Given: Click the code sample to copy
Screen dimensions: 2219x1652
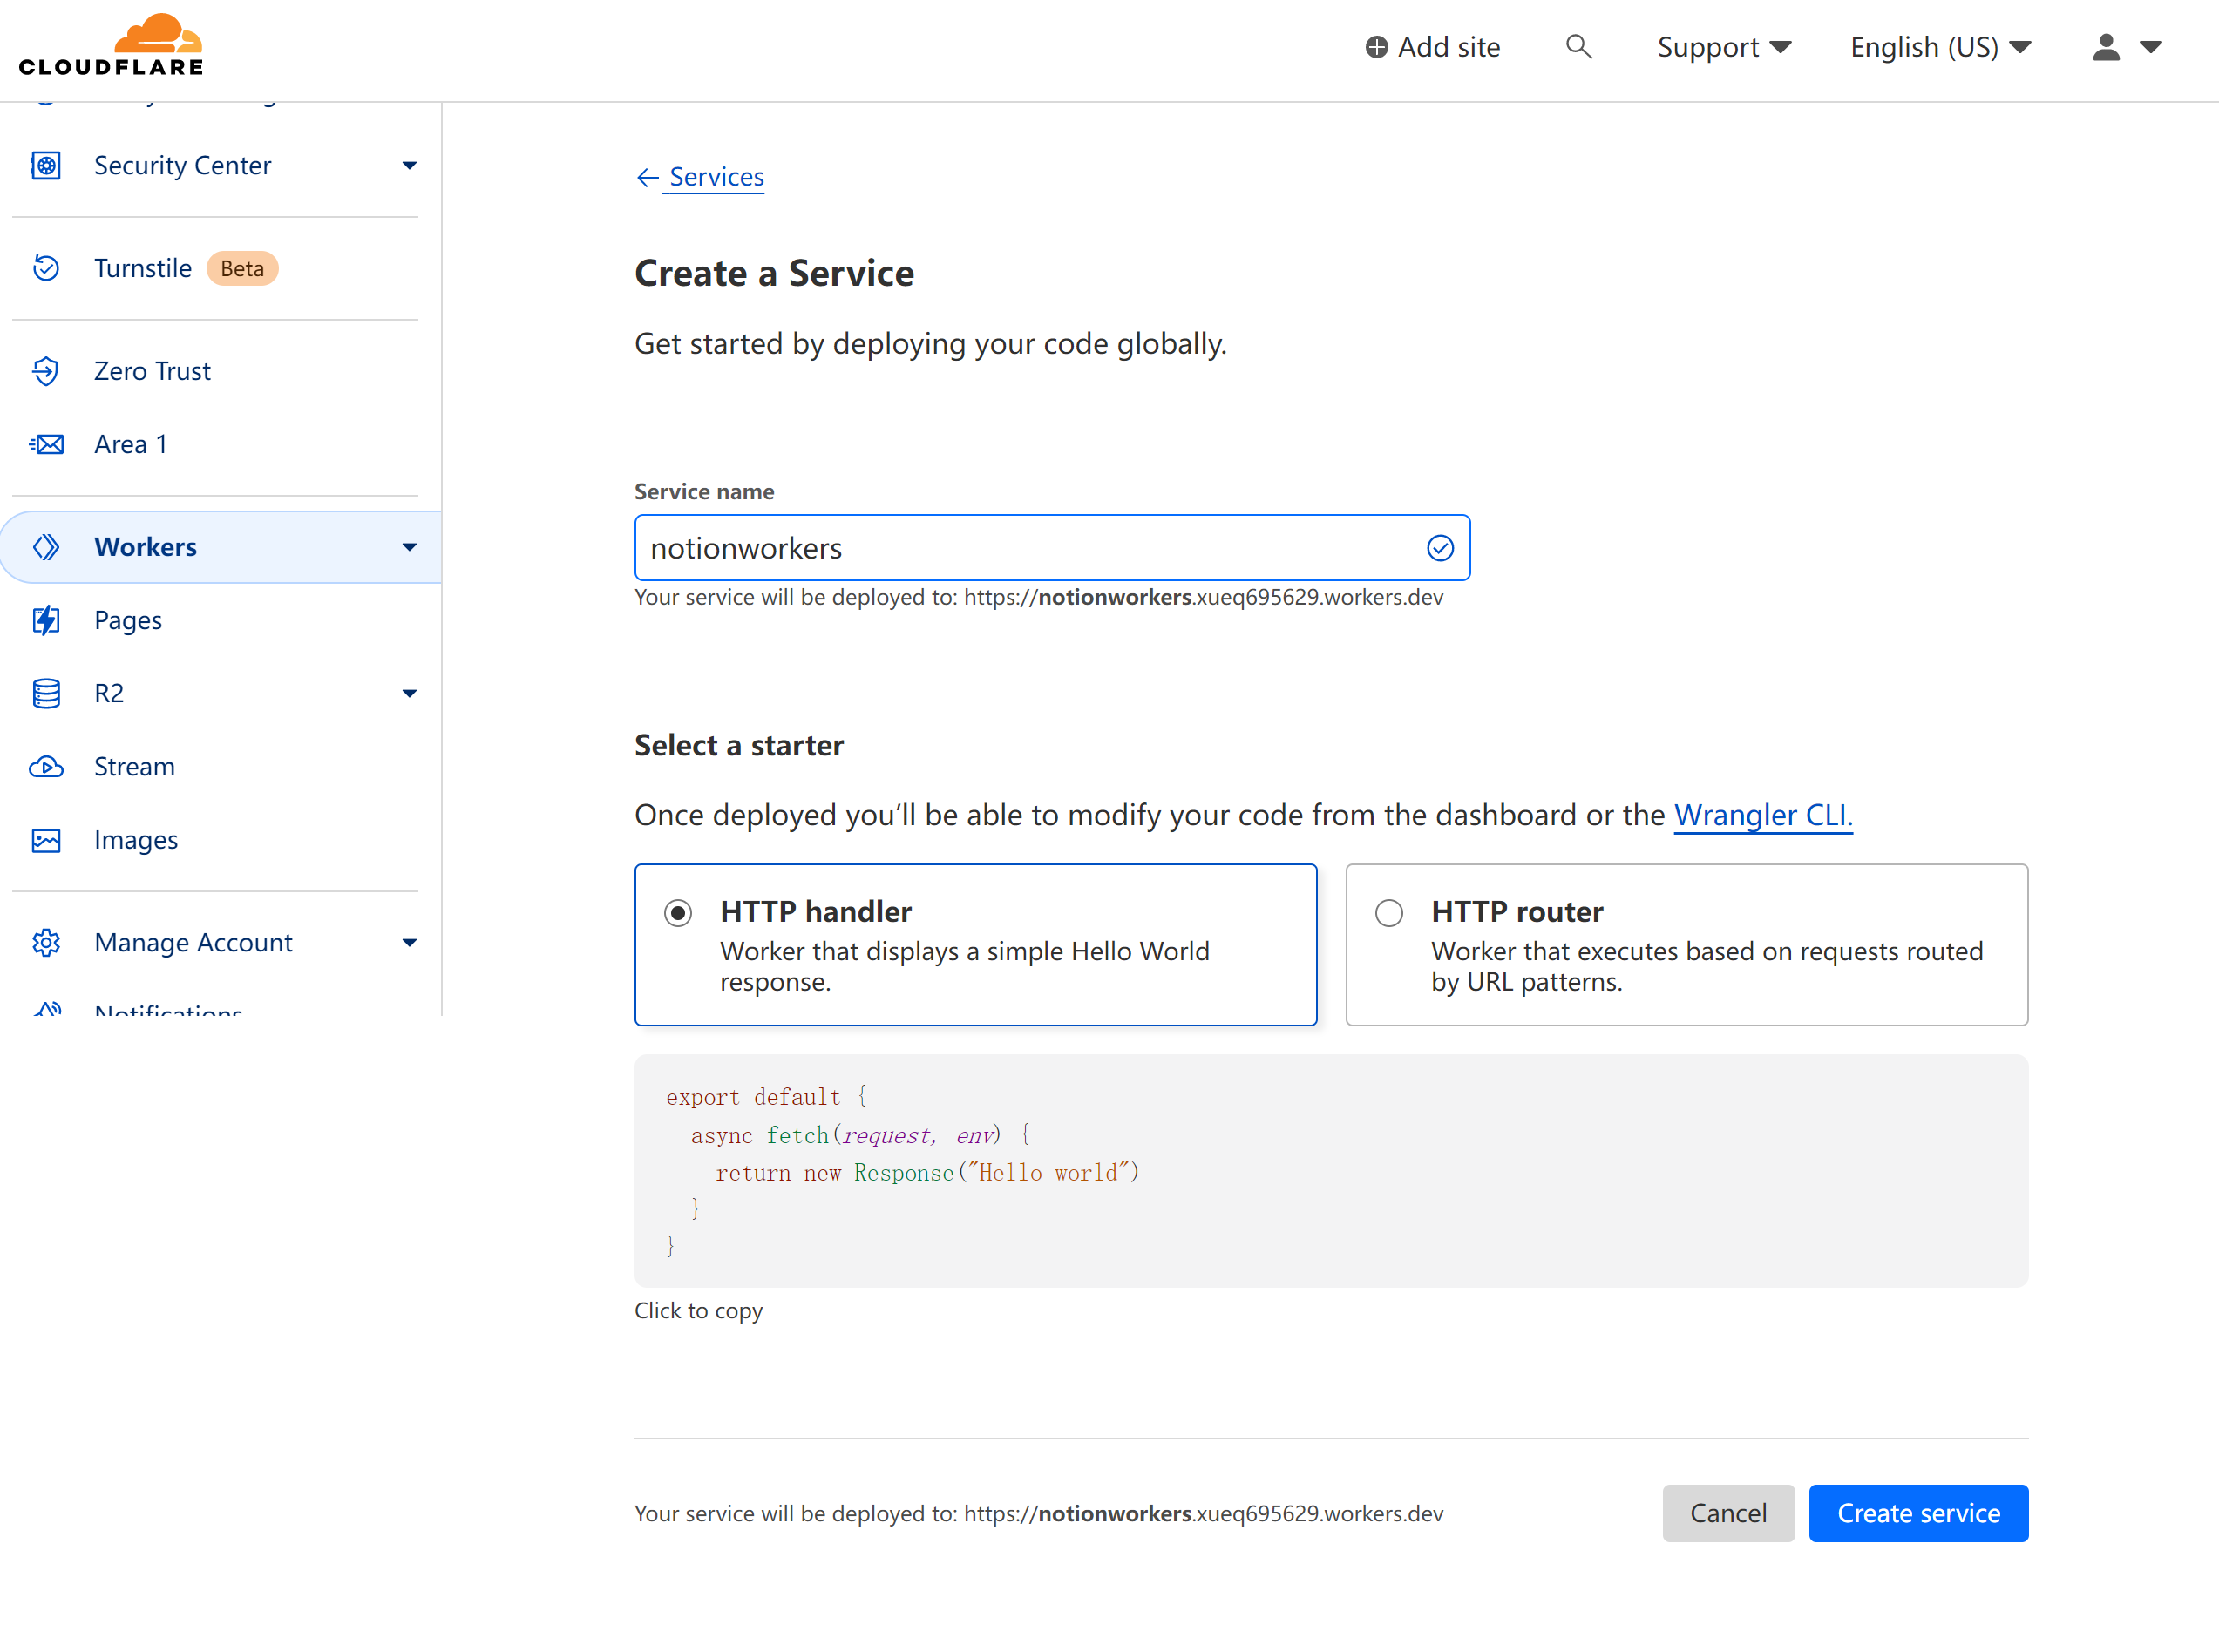Looking at the screenshot, I should point(1331,1171).
